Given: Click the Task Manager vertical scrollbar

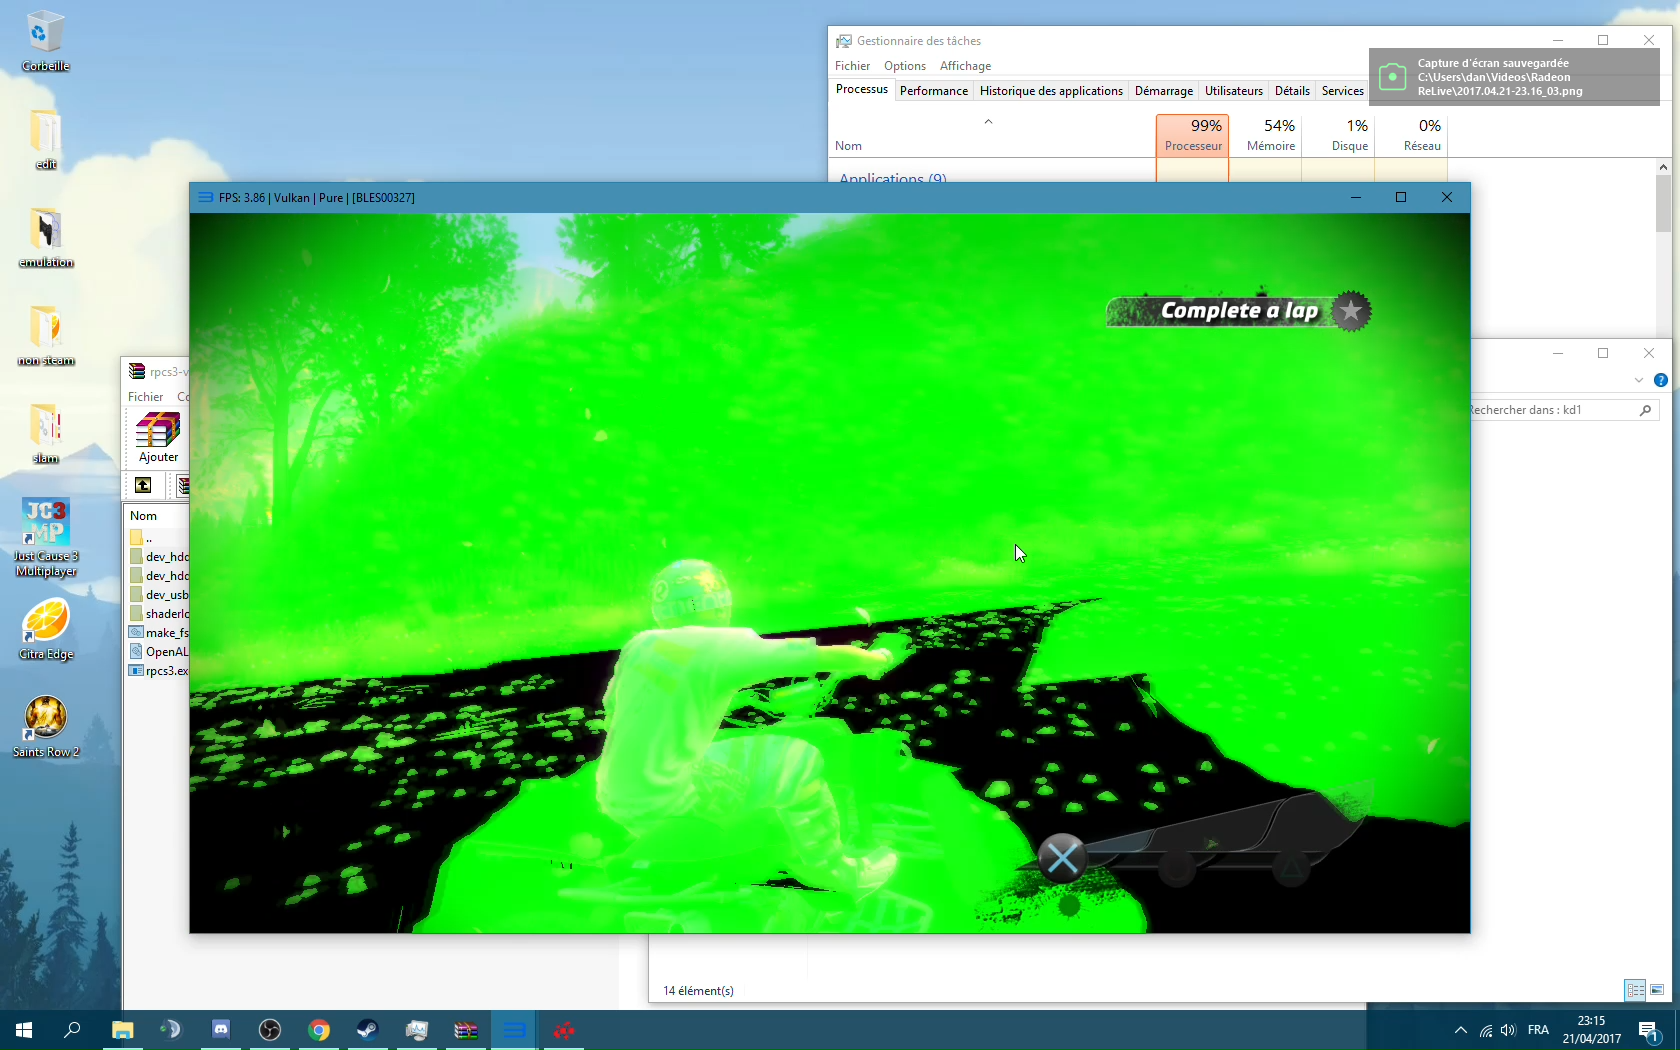Looking at the screenshot, I should [x=1663, y=203].
